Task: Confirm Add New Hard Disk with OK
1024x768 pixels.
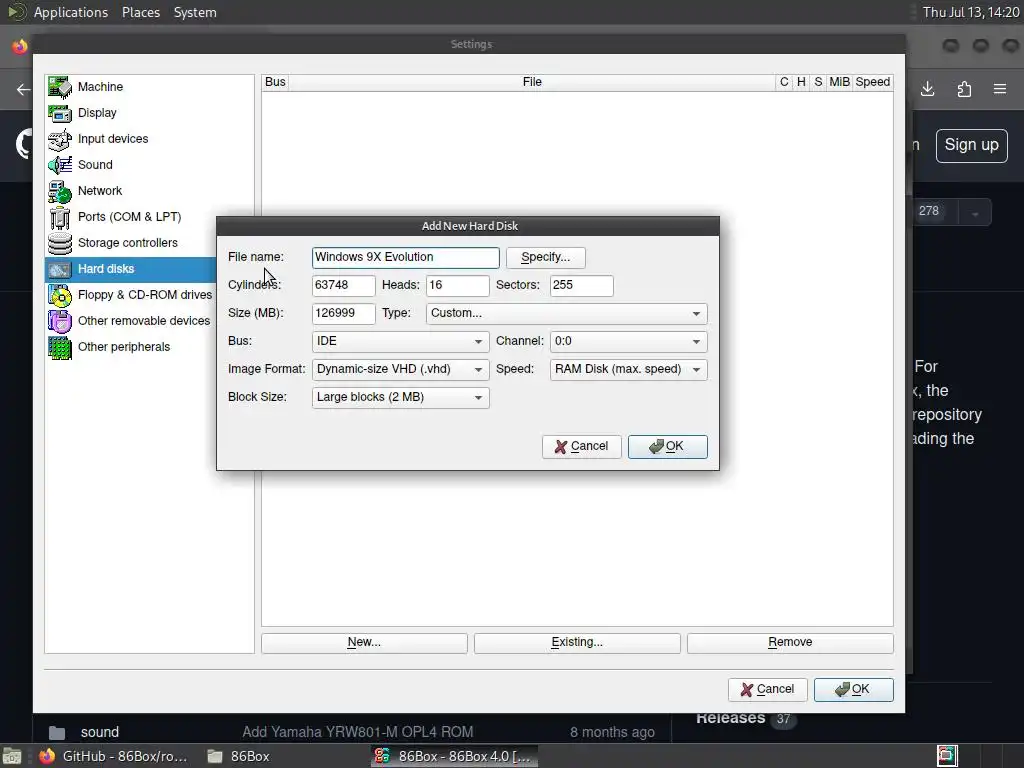Action: coord(667,447)
